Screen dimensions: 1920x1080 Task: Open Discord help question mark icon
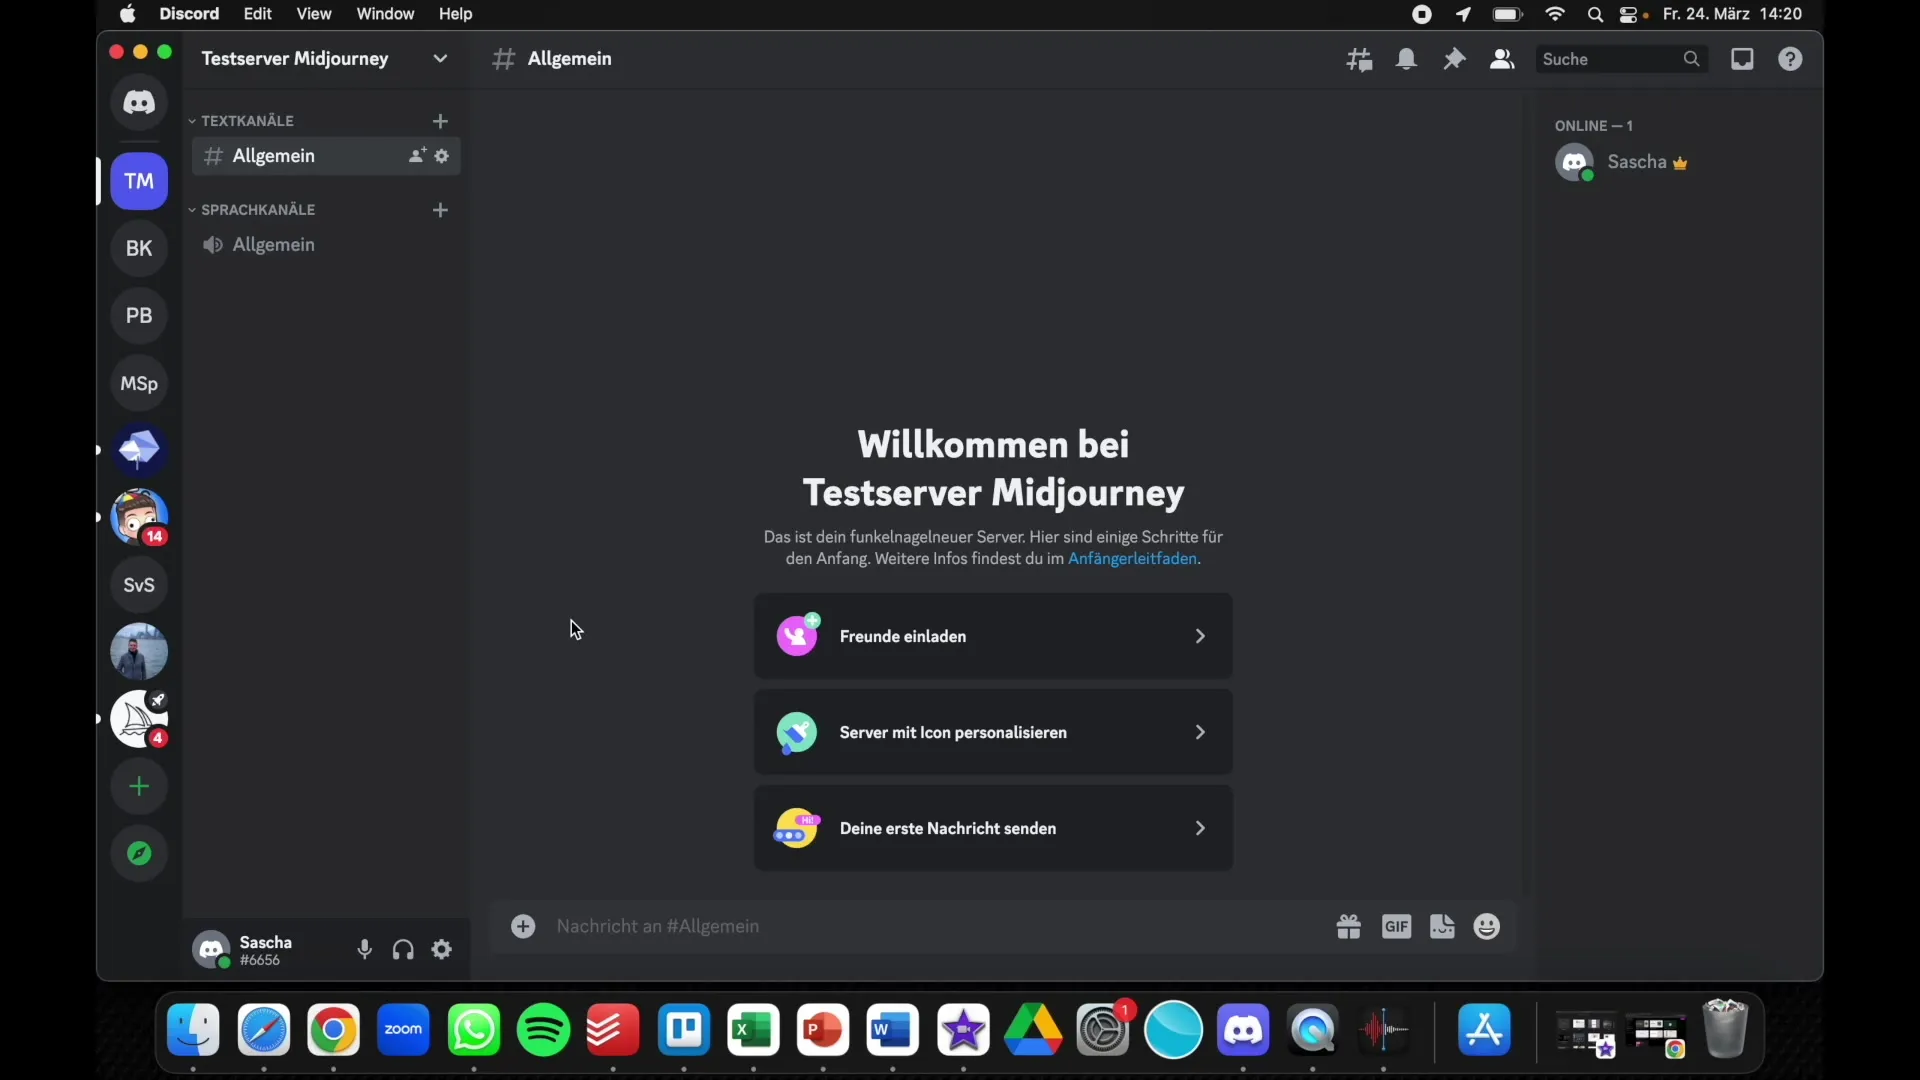(x=1791, y=59)
